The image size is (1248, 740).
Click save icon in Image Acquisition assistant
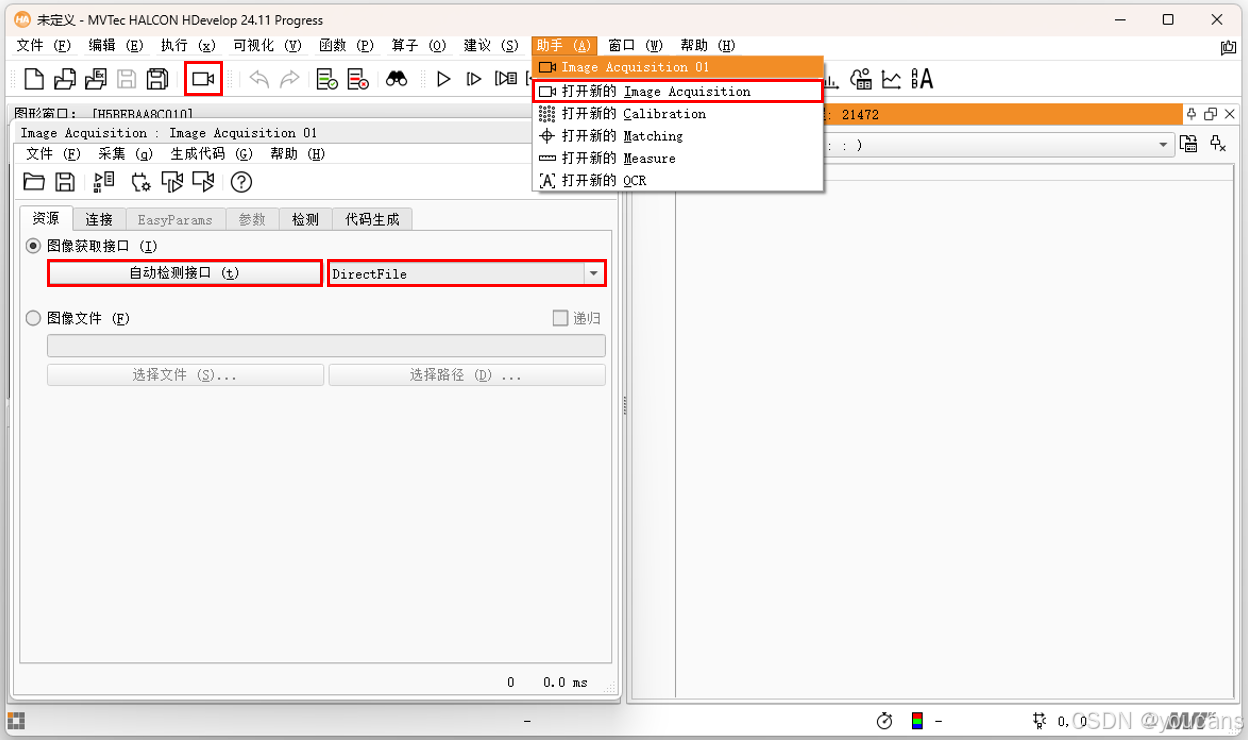[x=65, y=182]
